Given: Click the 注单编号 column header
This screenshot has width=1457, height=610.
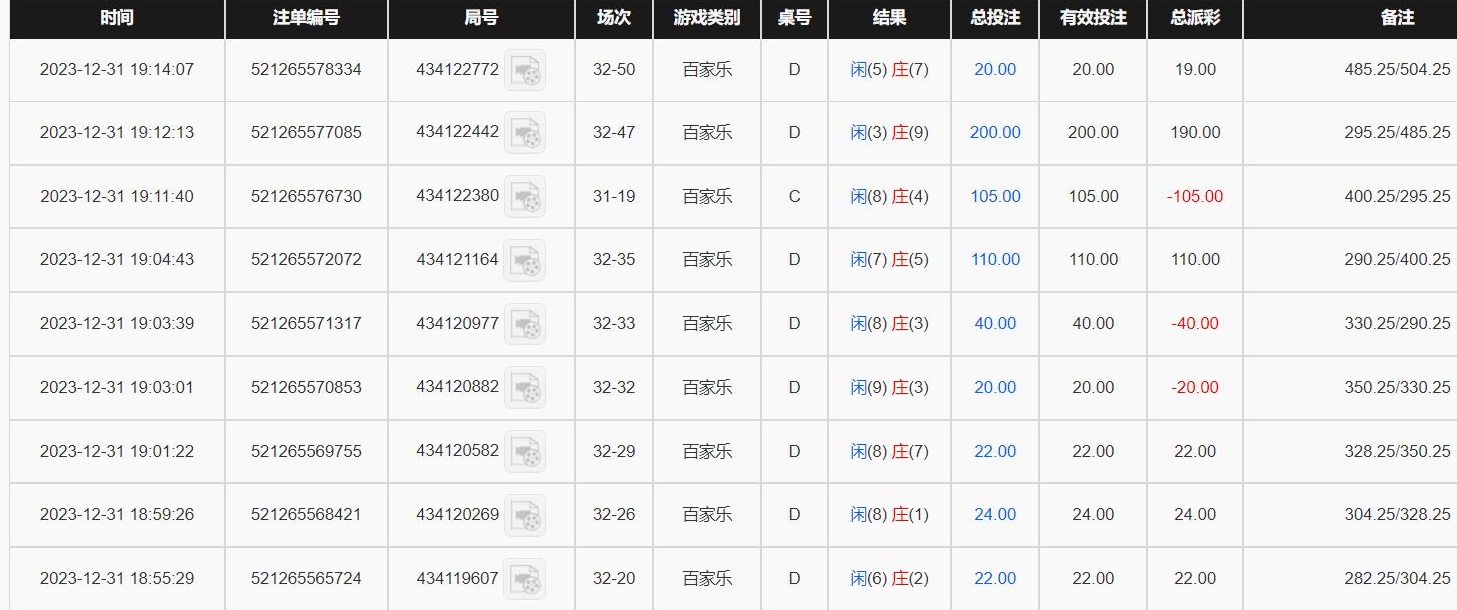Looking at the screenshot, I should (306, 18).
